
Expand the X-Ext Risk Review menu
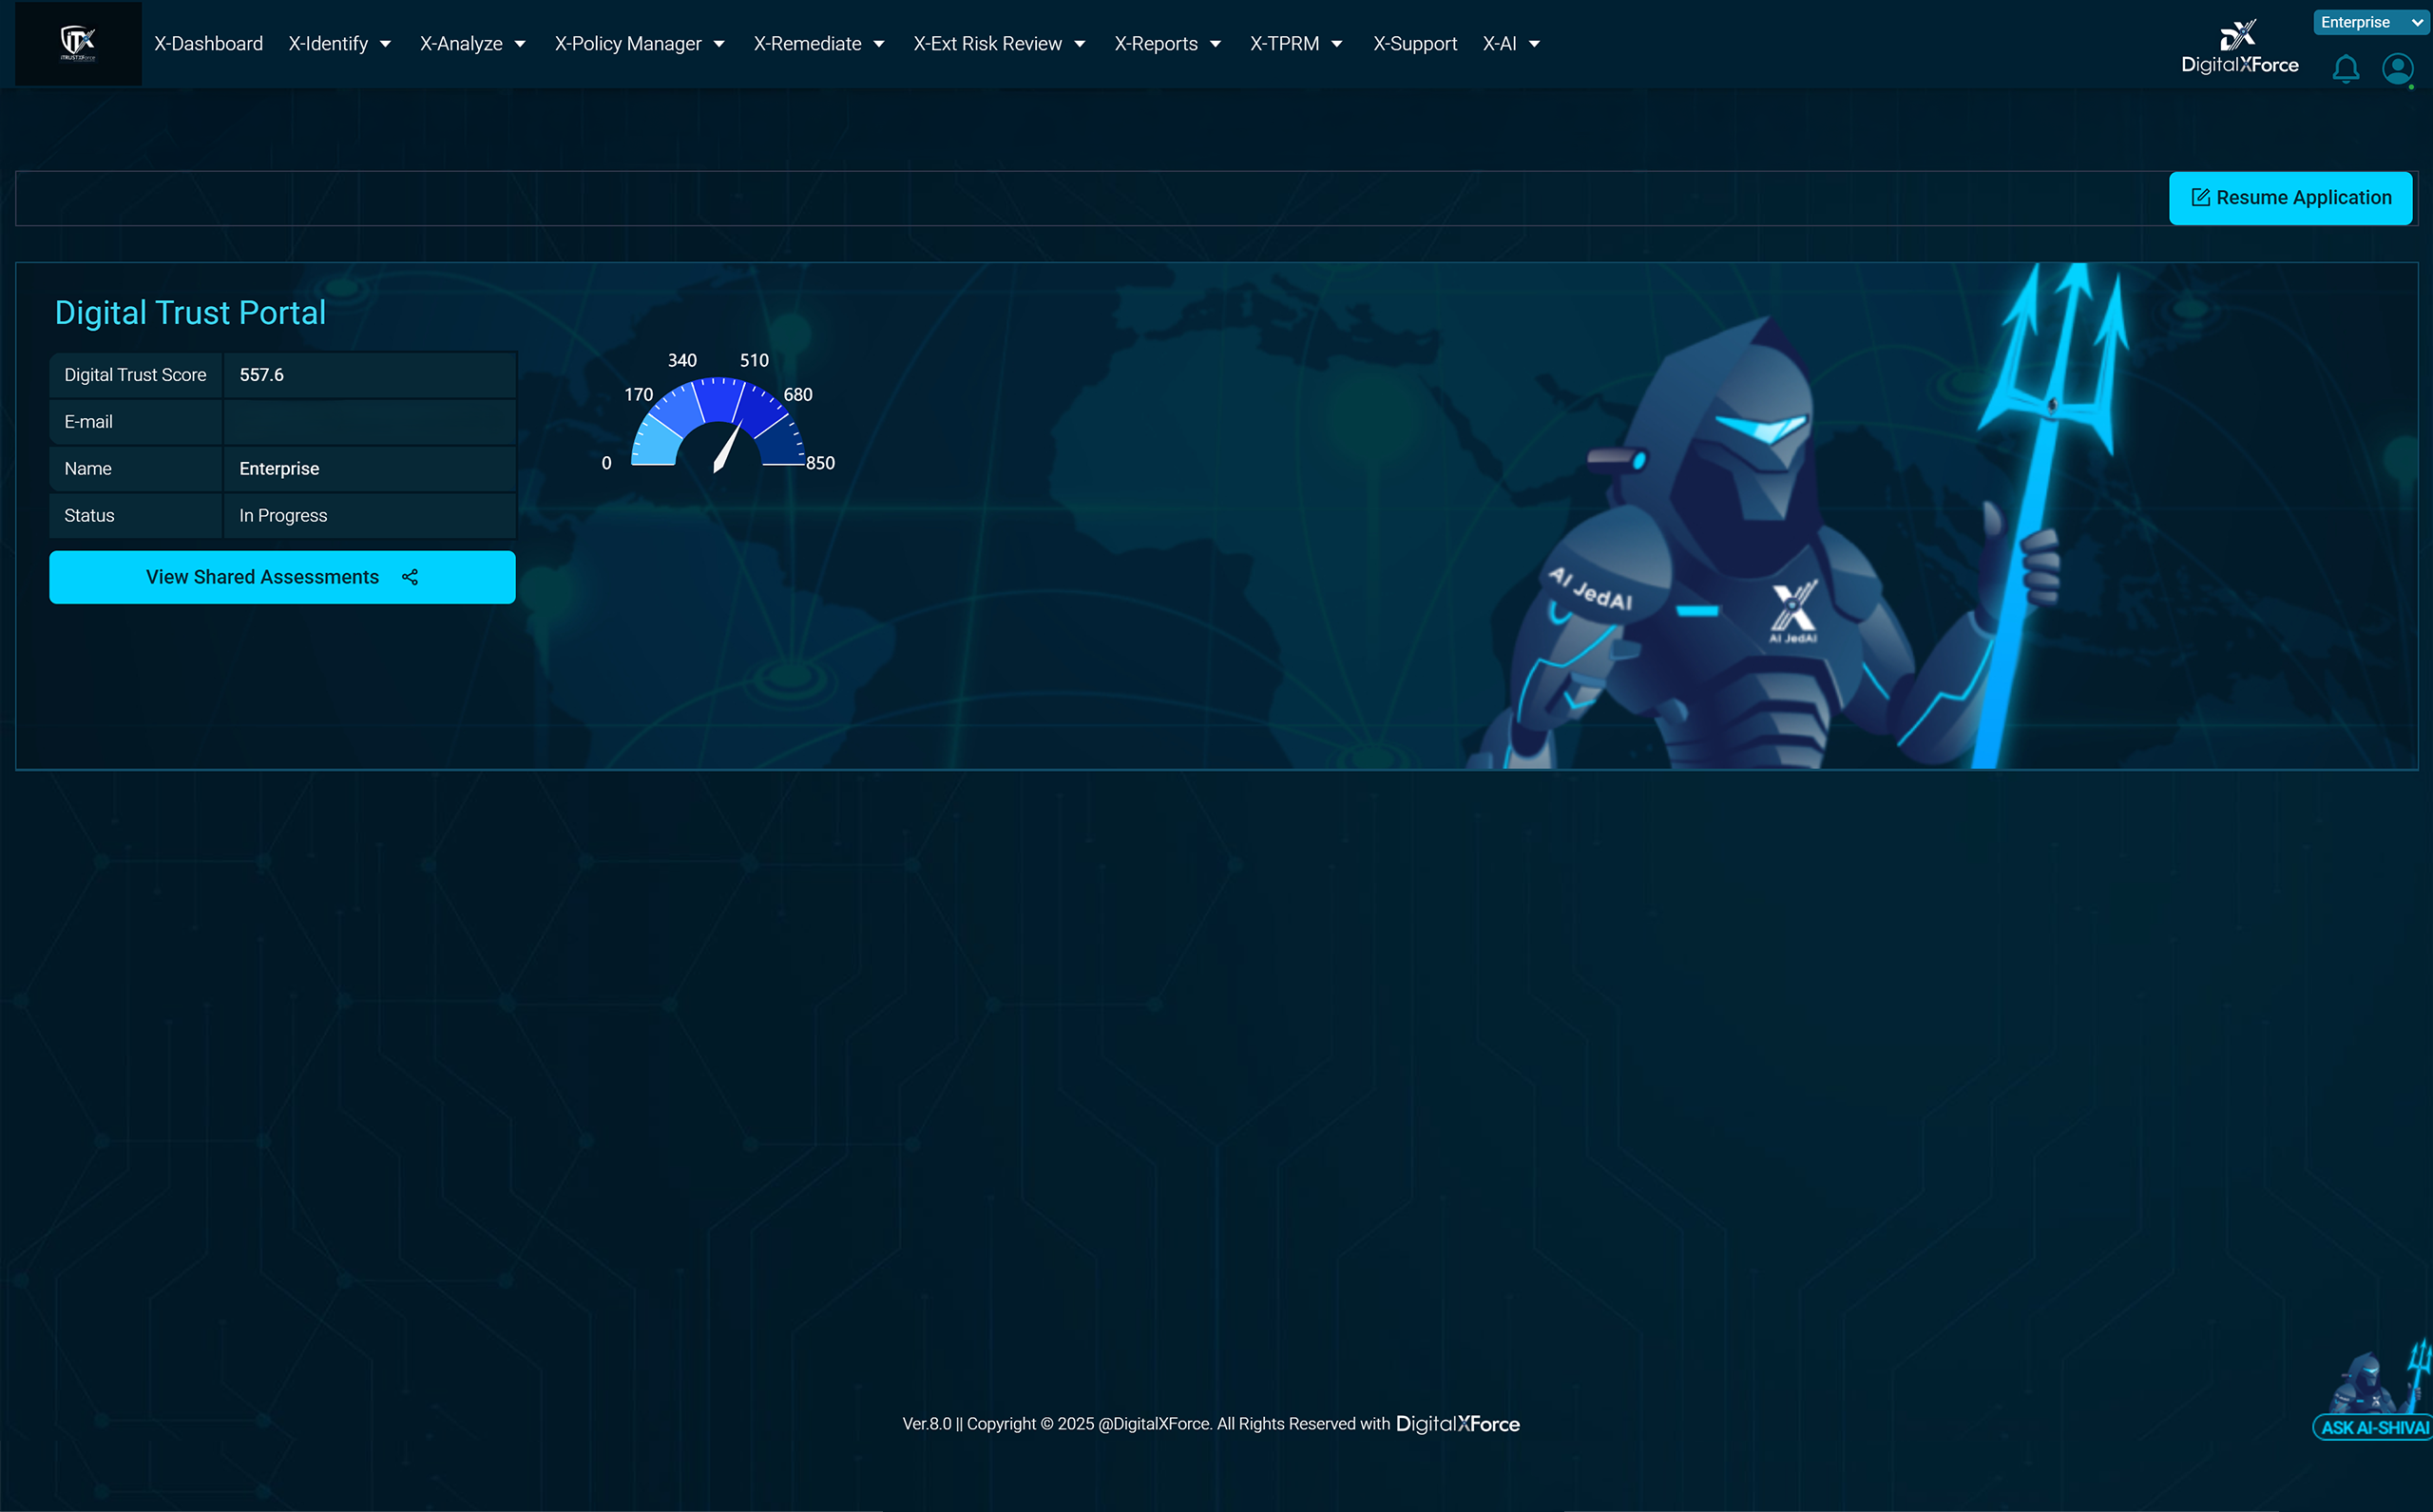tap(998, 44)
